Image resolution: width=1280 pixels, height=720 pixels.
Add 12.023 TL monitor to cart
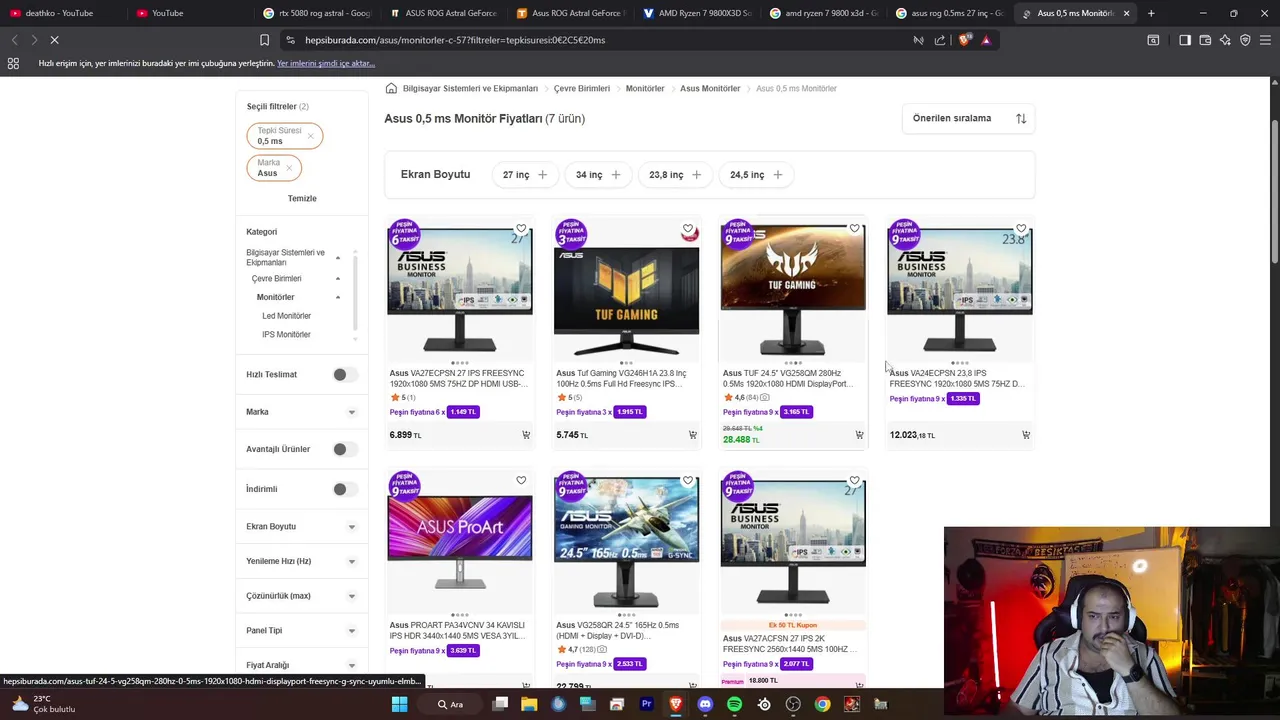coord(1026,435)
